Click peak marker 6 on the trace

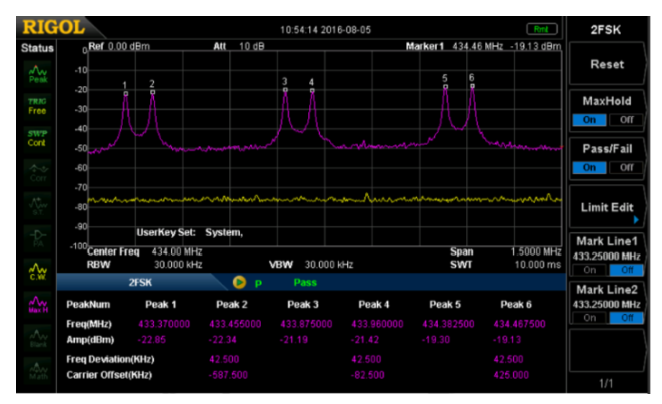(472, 86)
